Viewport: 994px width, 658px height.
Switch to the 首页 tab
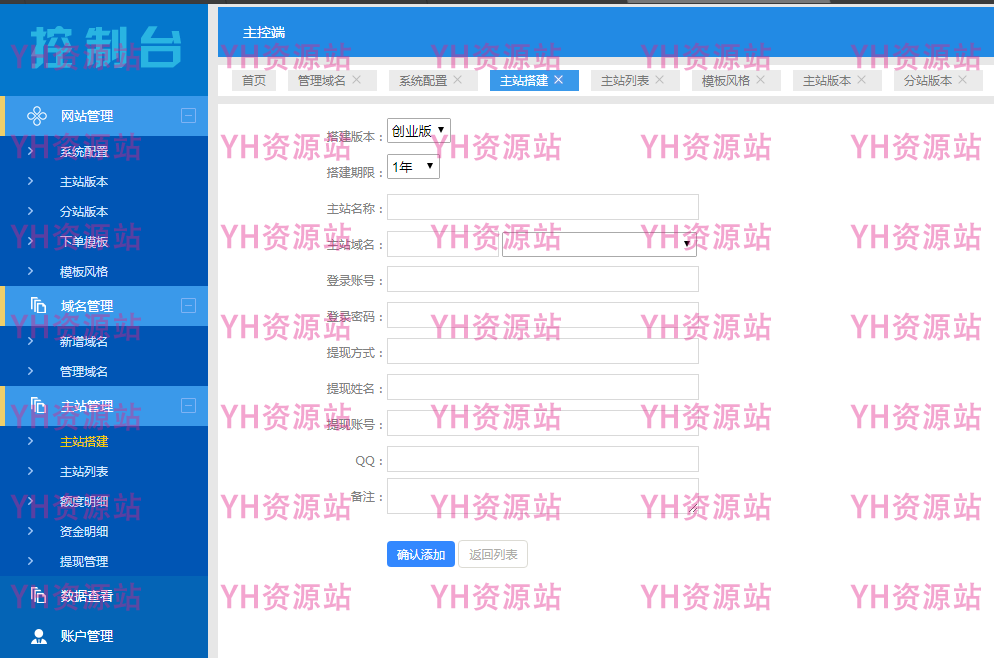click(254, 81)
